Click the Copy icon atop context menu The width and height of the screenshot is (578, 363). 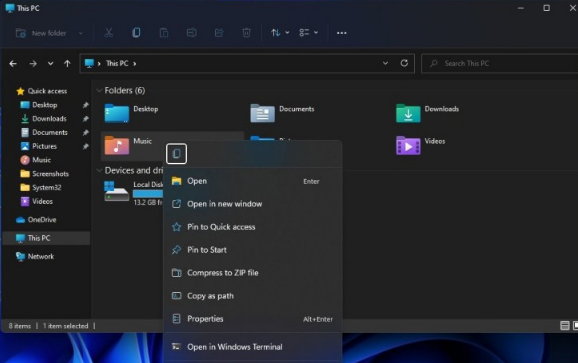point(176,153)
